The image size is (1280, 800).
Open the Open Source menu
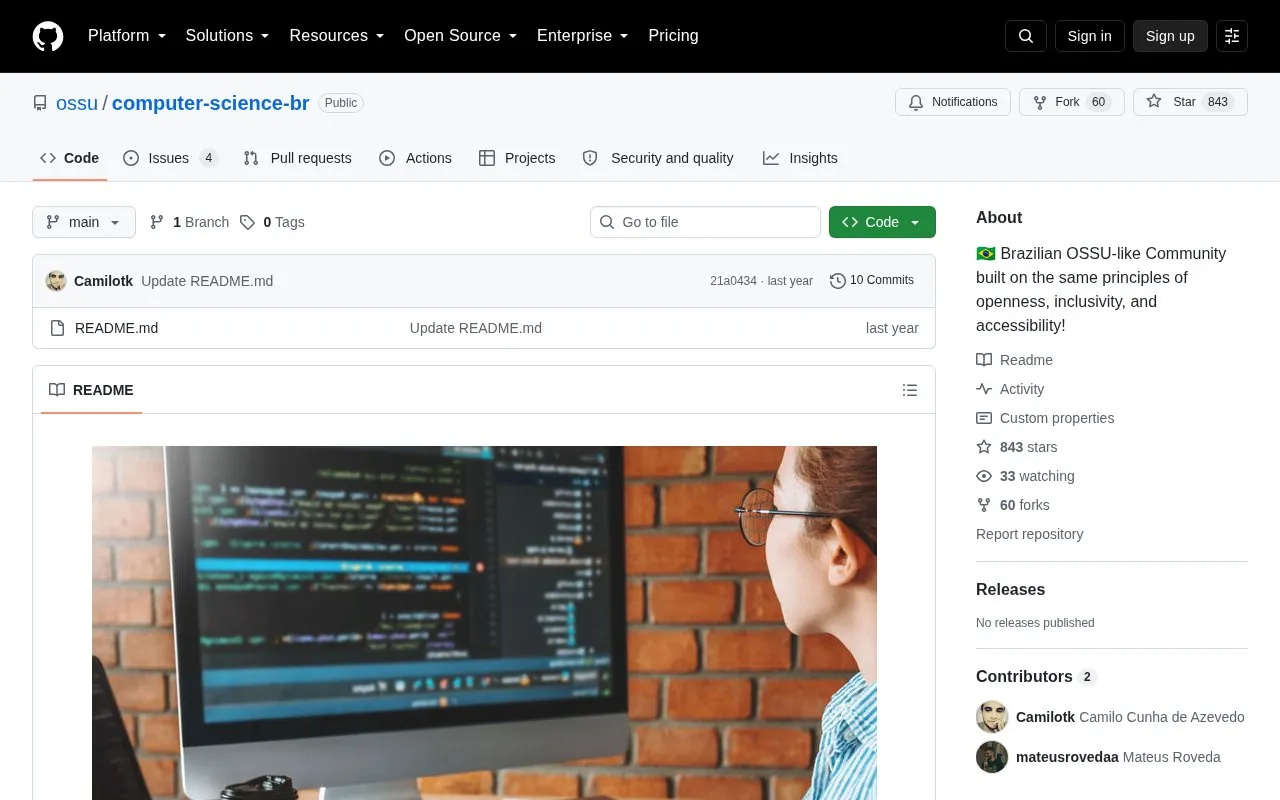(460, 36)
